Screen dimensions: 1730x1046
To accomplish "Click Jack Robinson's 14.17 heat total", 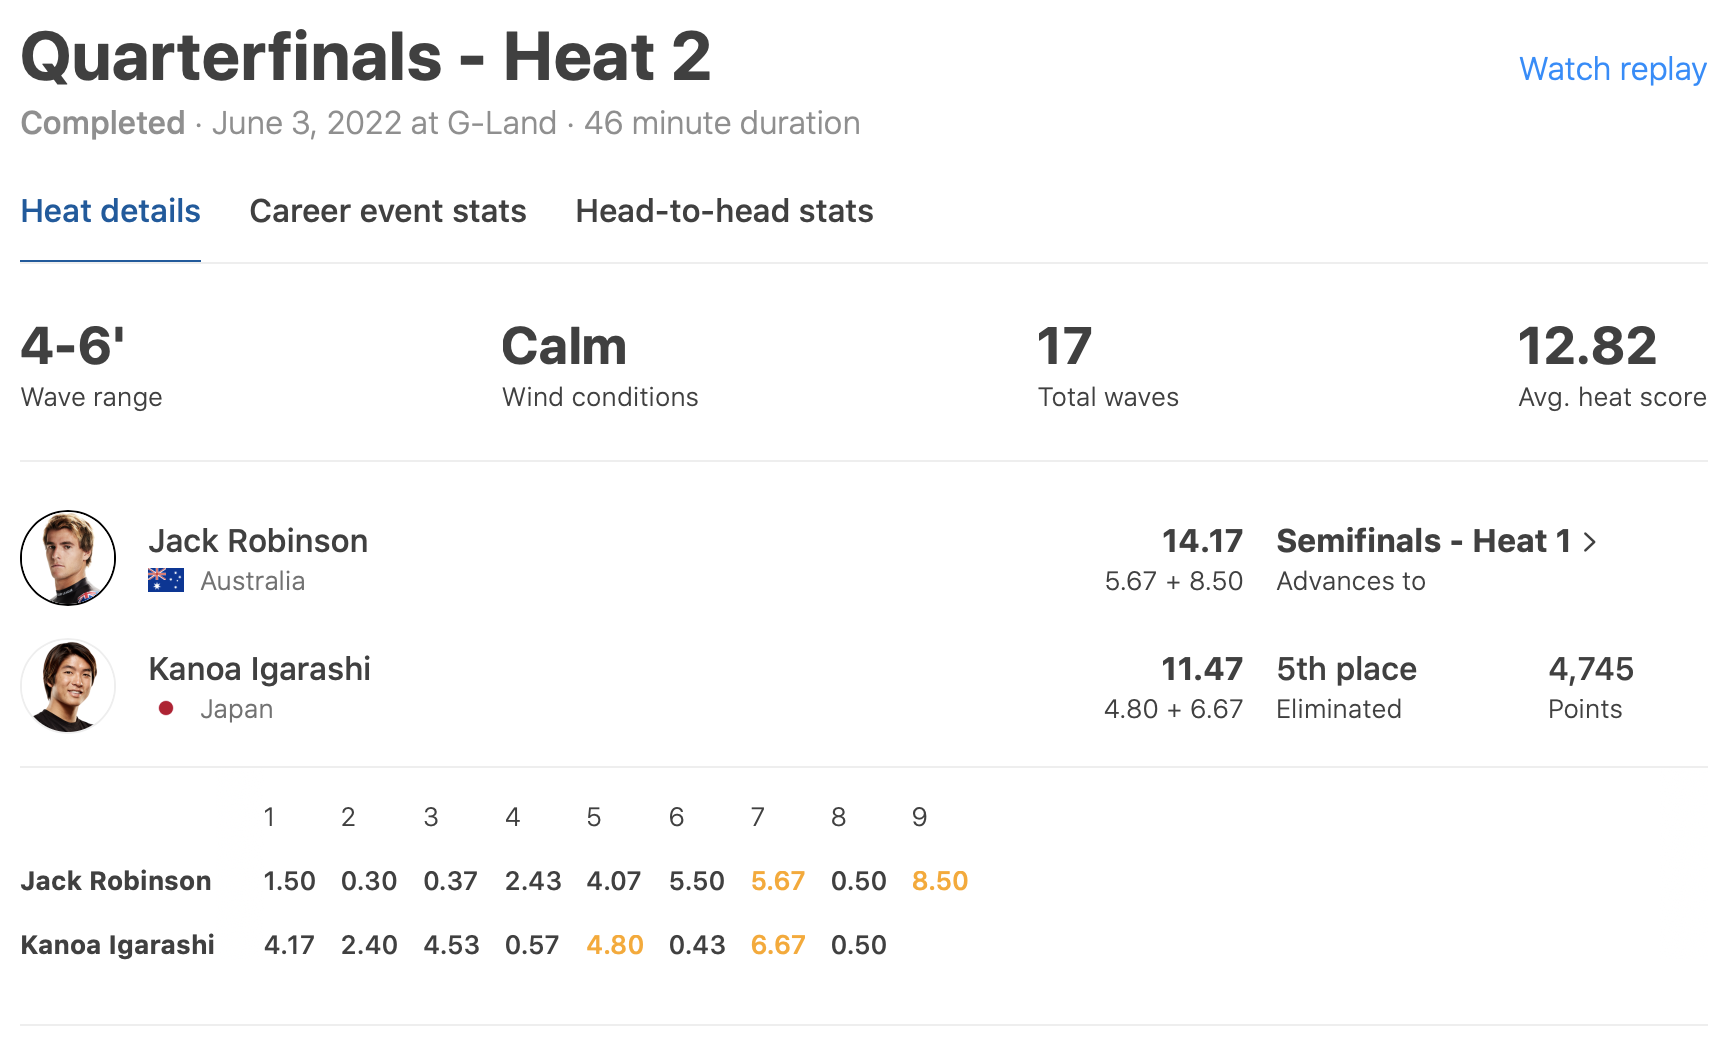I will (x=1201, y=541).
